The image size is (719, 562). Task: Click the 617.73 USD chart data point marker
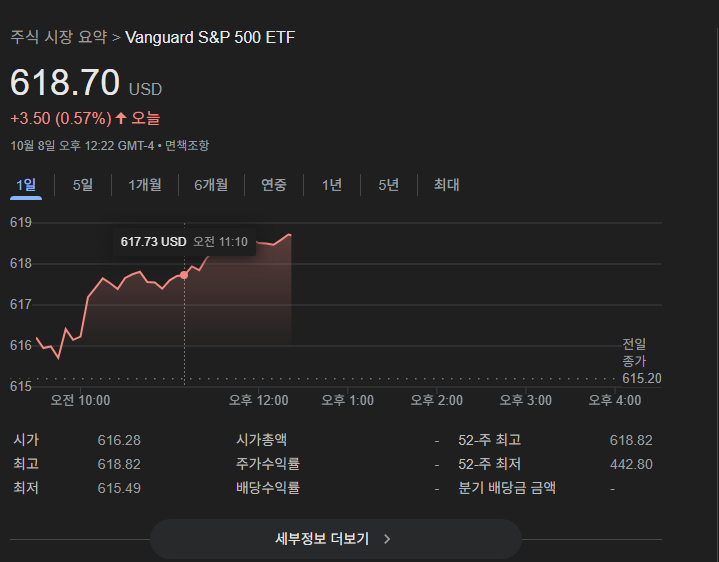(184, 275)
